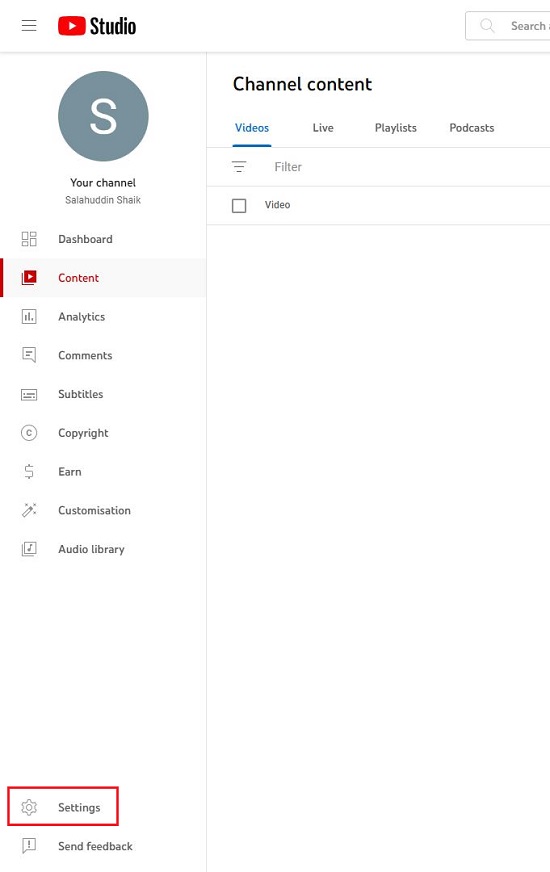Open Dashboard from the sidebar icon

click(29, 239)
